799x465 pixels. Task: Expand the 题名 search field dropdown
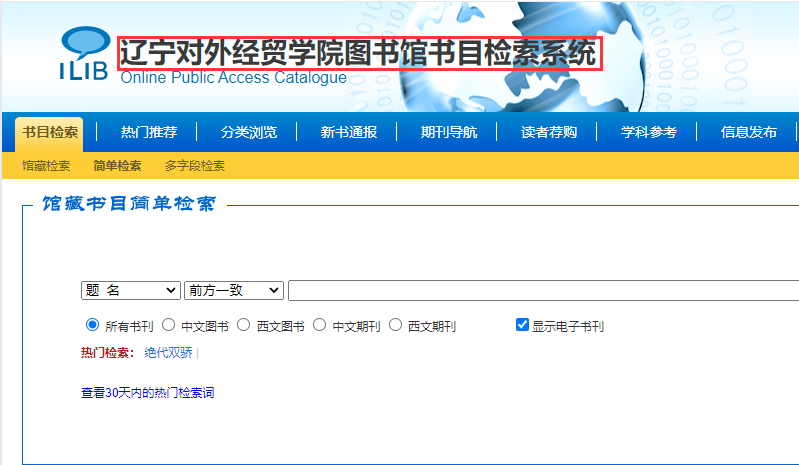131,290
